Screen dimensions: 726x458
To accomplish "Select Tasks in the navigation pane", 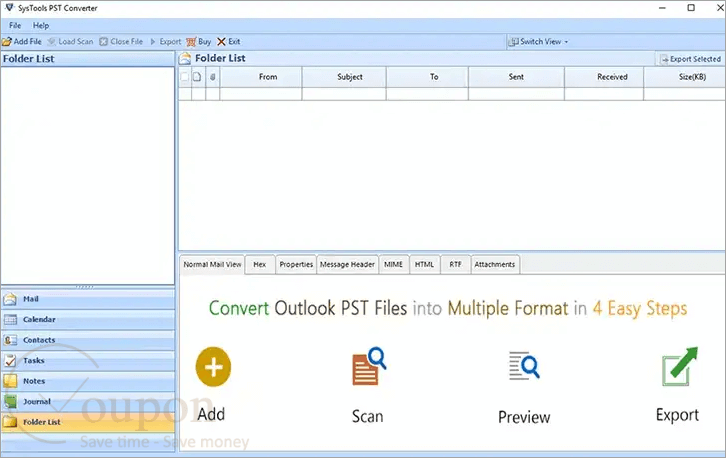I will [88, 361].
